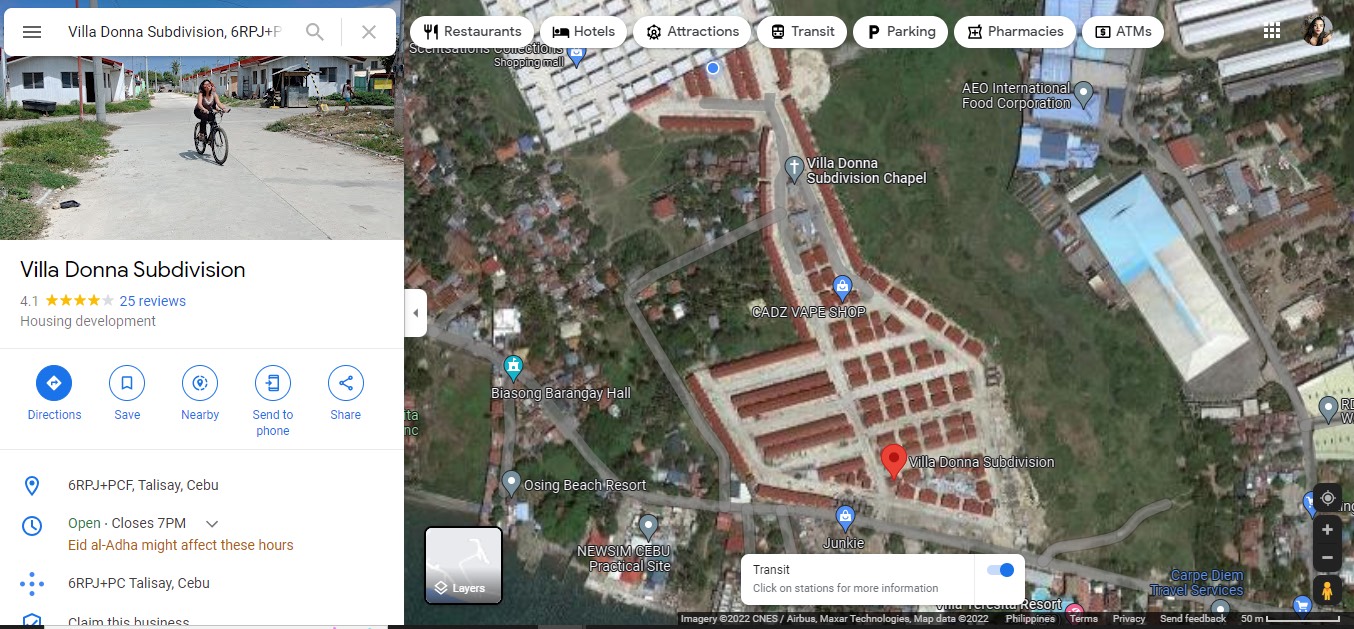This screenshot has height=629, width=1354.
Task: Open the hamburger main menu
Action: (32, 32)
